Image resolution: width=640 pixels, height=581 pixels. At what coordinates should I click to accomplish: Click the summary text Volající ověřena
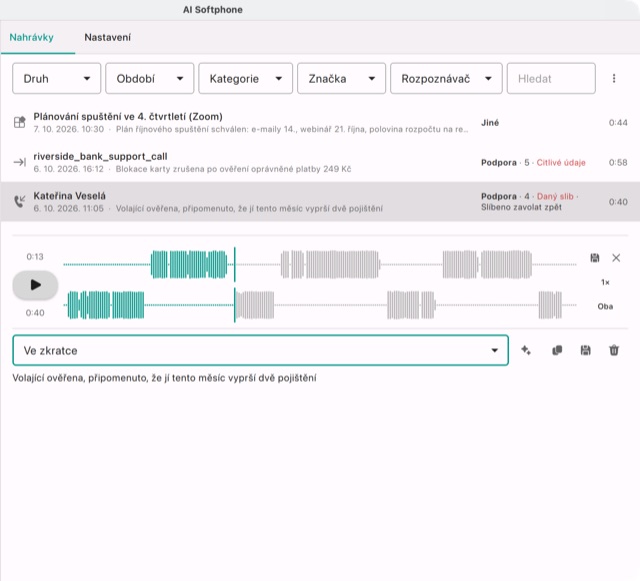click(164, 378)
